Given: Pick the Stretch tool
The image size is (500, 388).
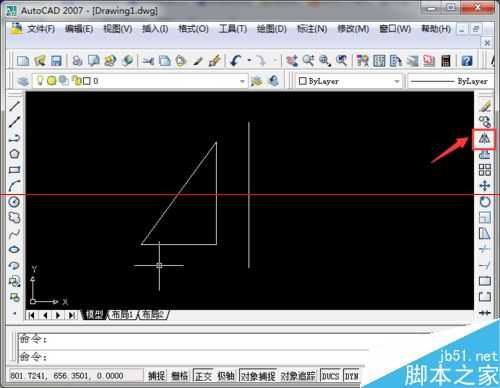Looking at the screenshot, I should tap(485, 233).
